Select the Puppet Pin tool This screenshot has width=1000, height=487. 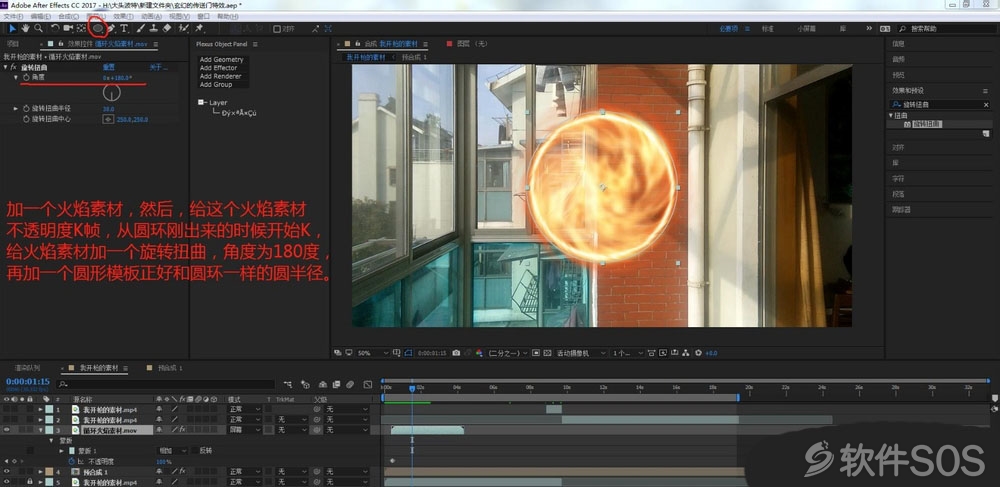[199, 28]
